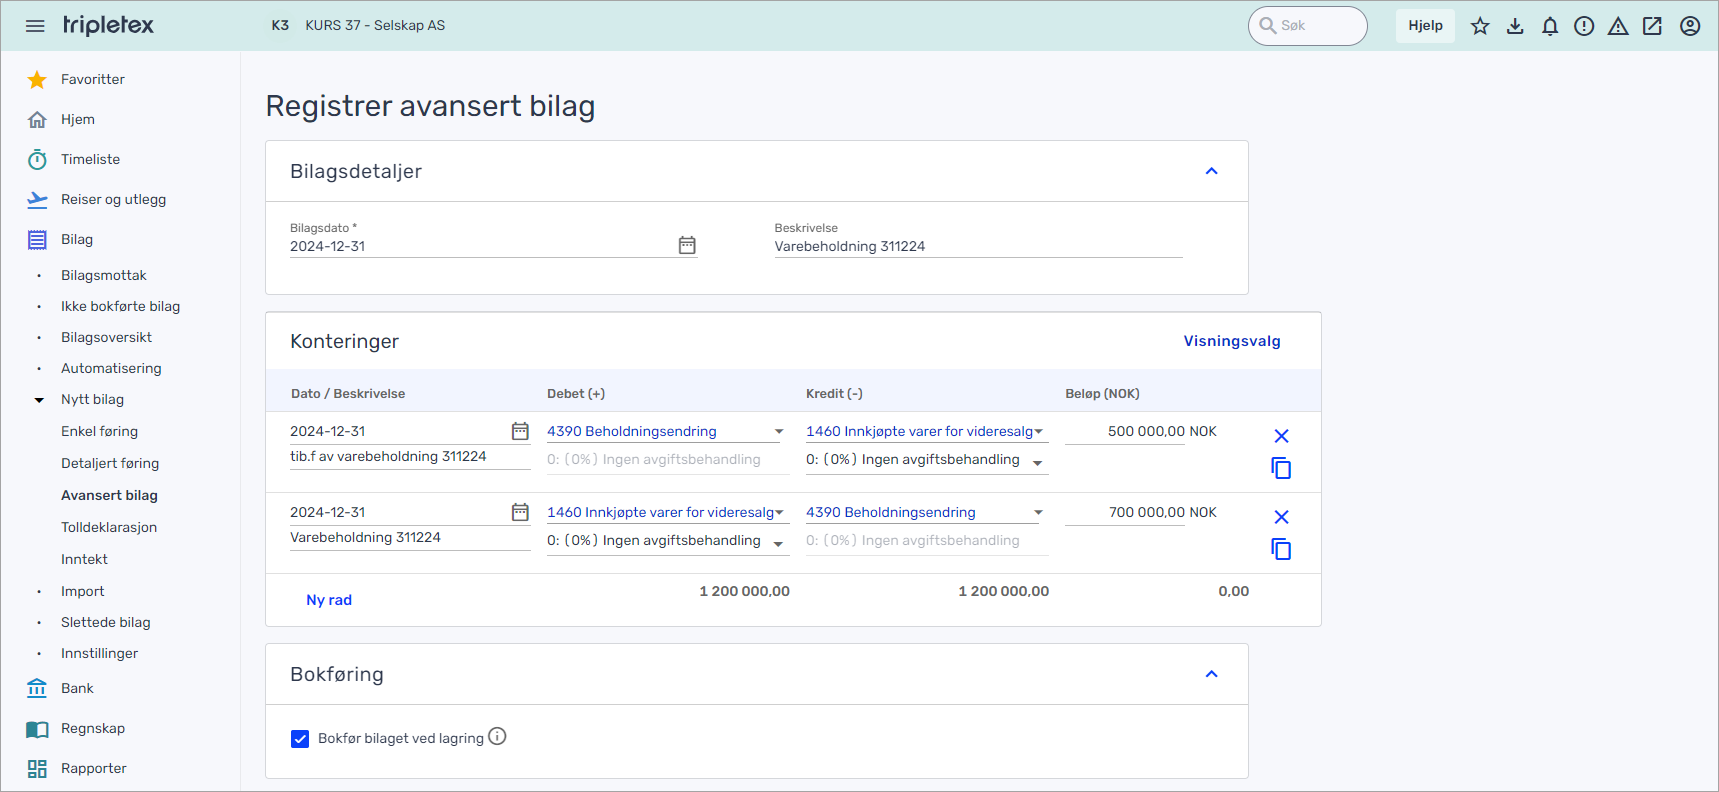This screenshot has height=792, width=1719.
Task: Click the open-in-new-window icon
Action: click(1652, 26)
